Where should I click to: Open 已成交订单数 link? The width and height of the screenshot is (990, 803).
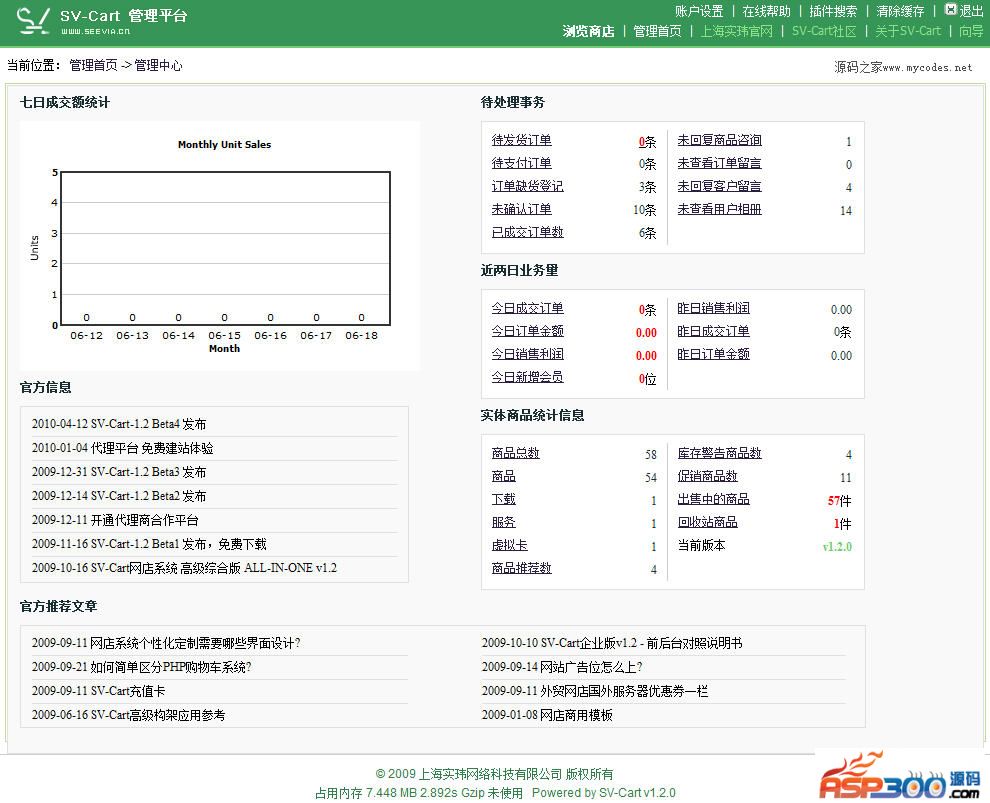(527, 232)
